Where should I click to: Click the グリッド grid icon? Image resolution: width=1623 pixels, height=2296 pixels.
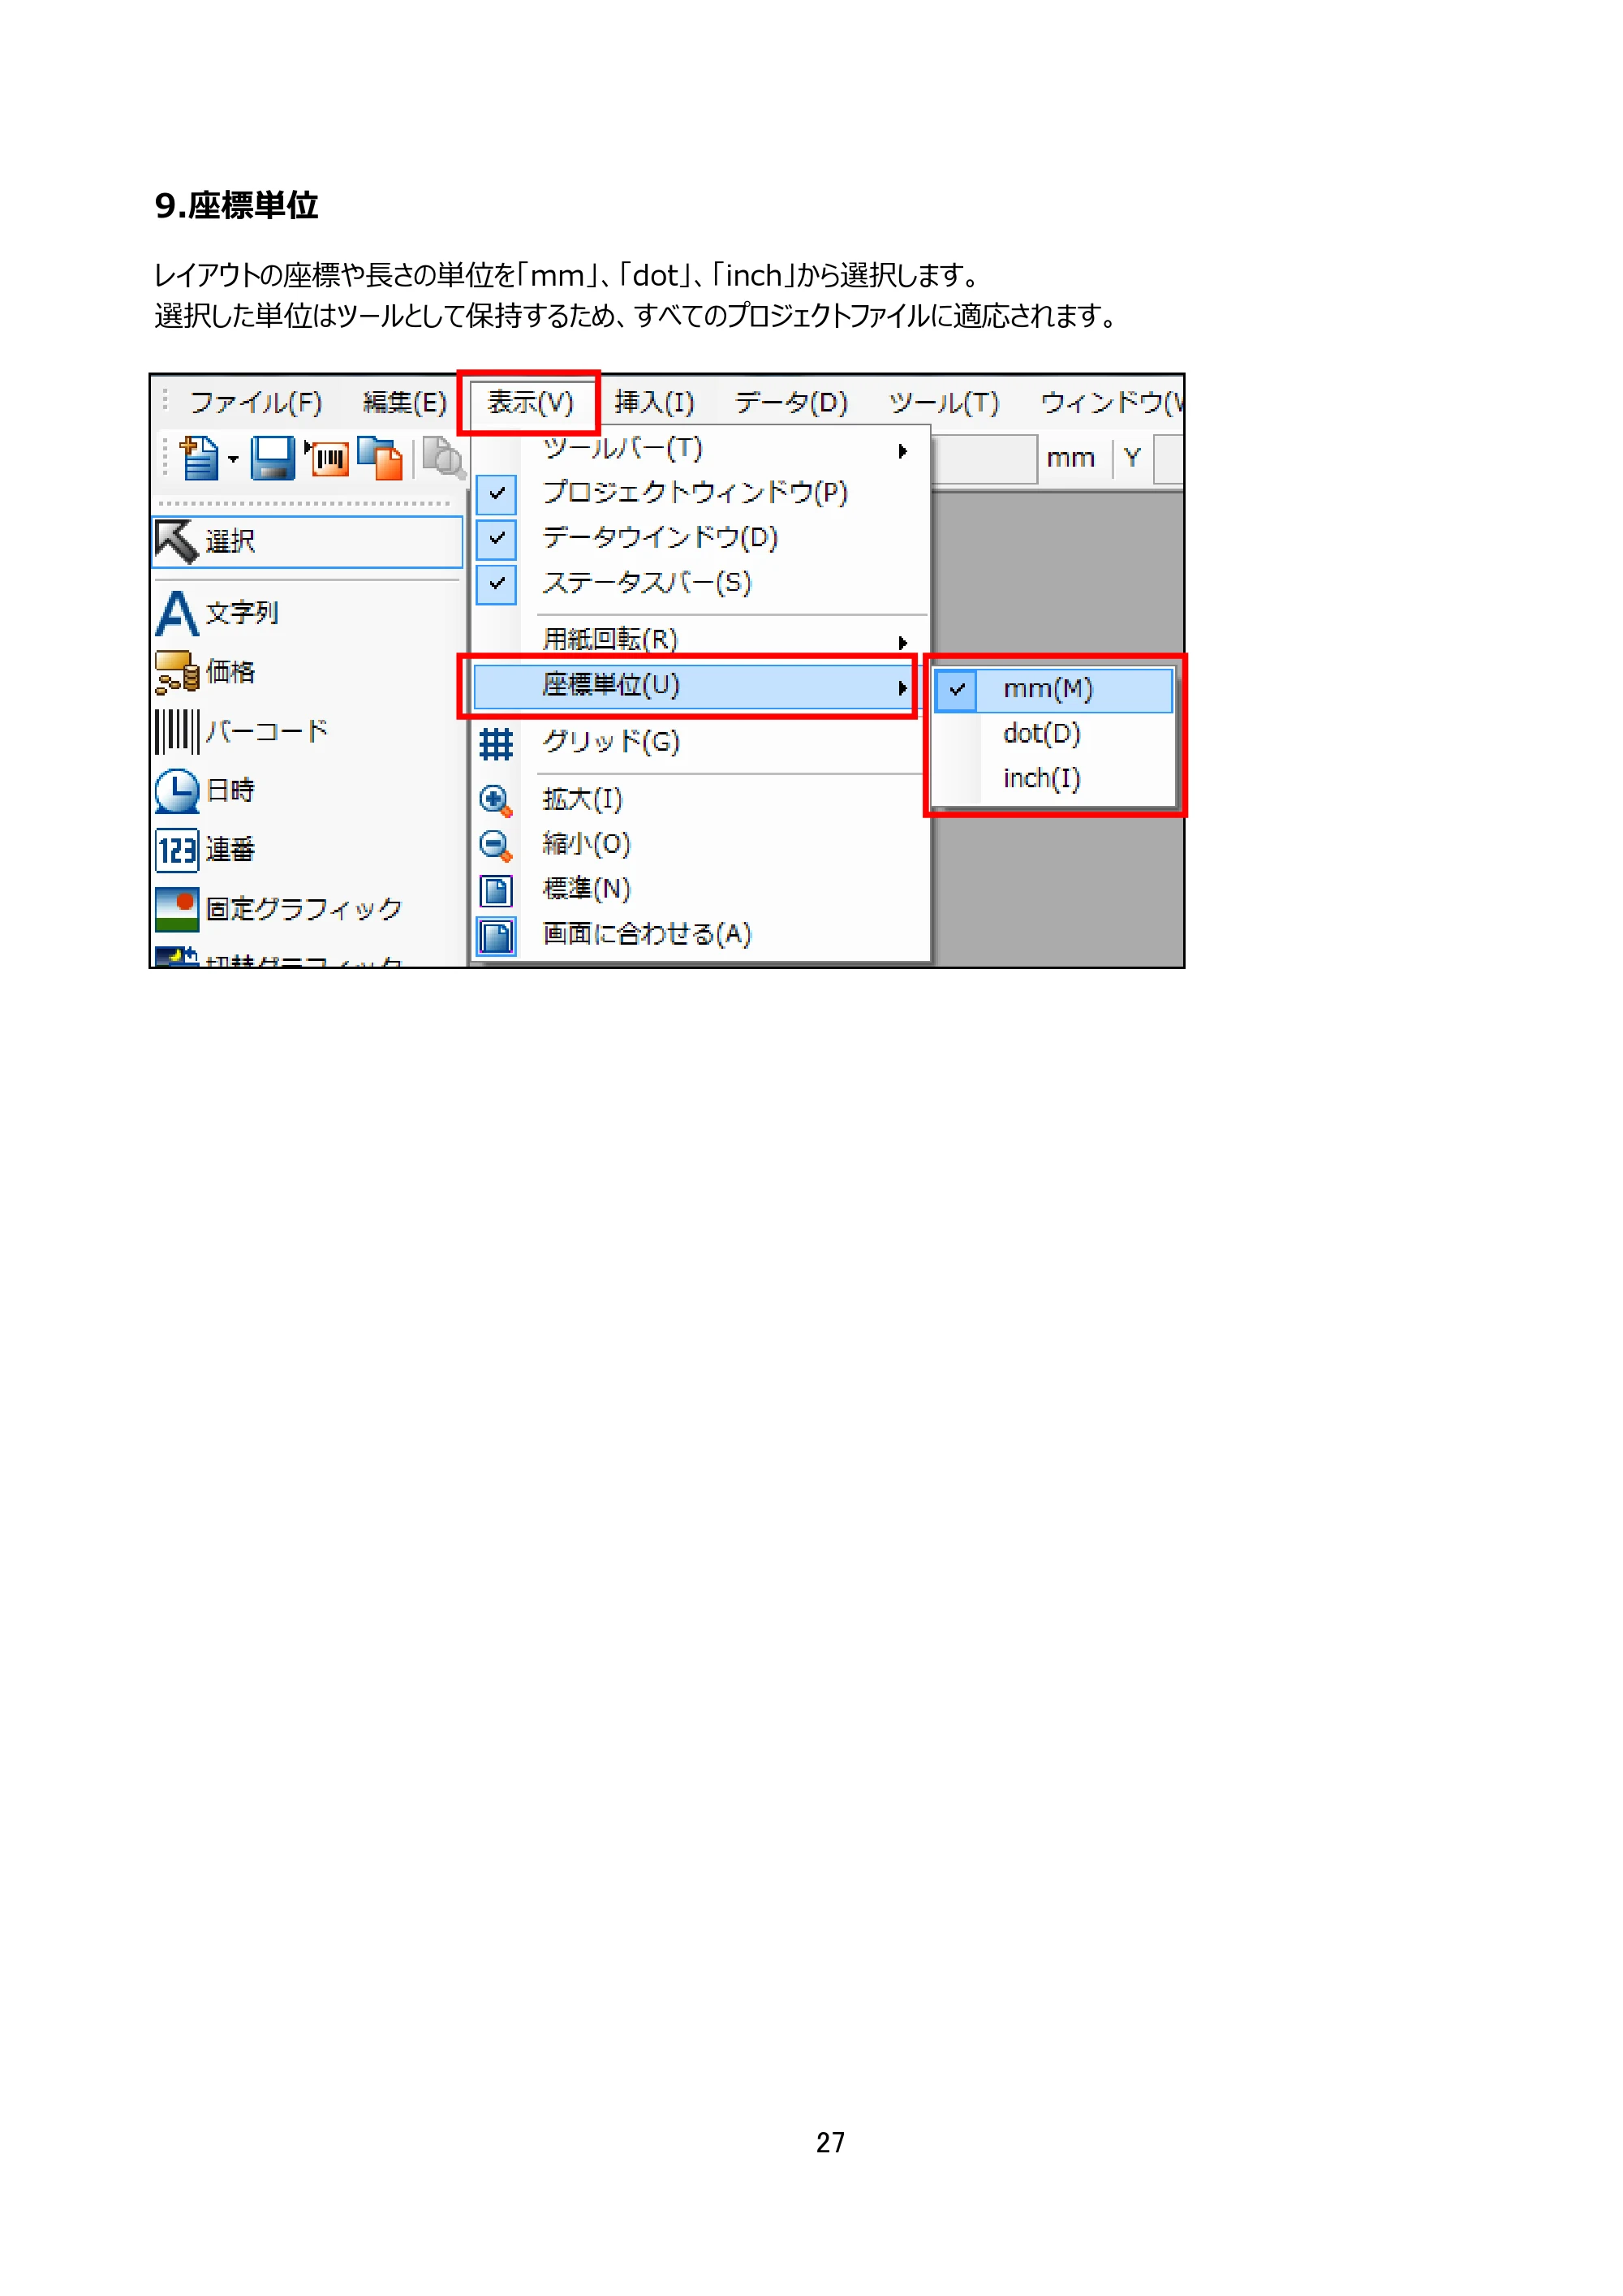tap(496, 744)
